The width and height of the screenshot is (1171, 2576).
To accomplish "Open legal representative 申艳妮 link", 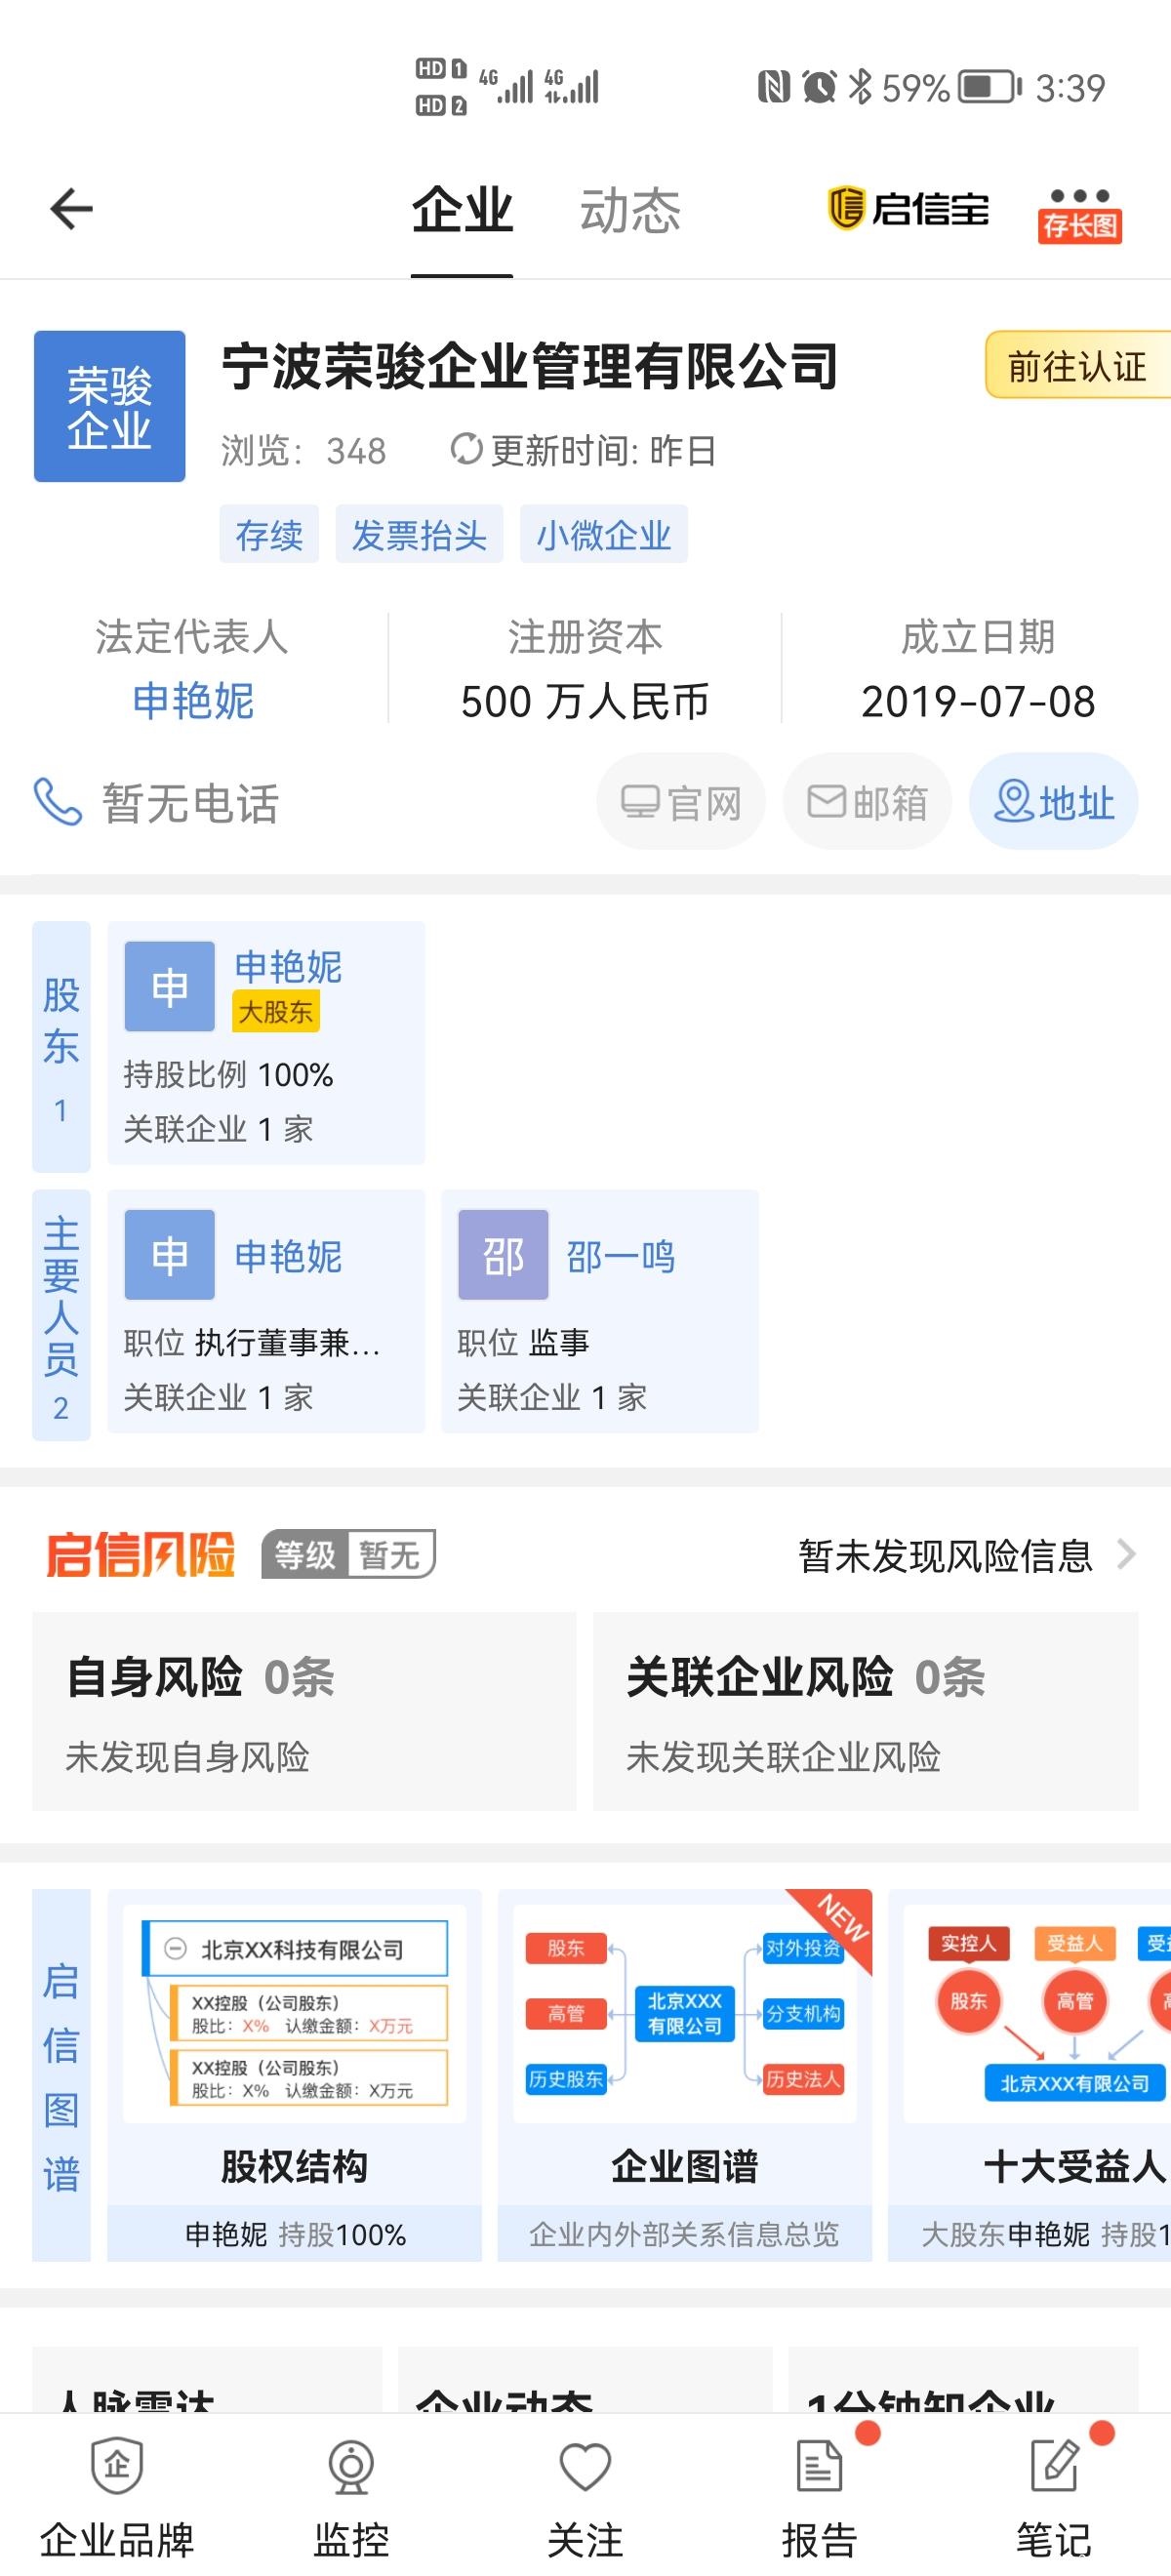I will (x=193, y=701).
